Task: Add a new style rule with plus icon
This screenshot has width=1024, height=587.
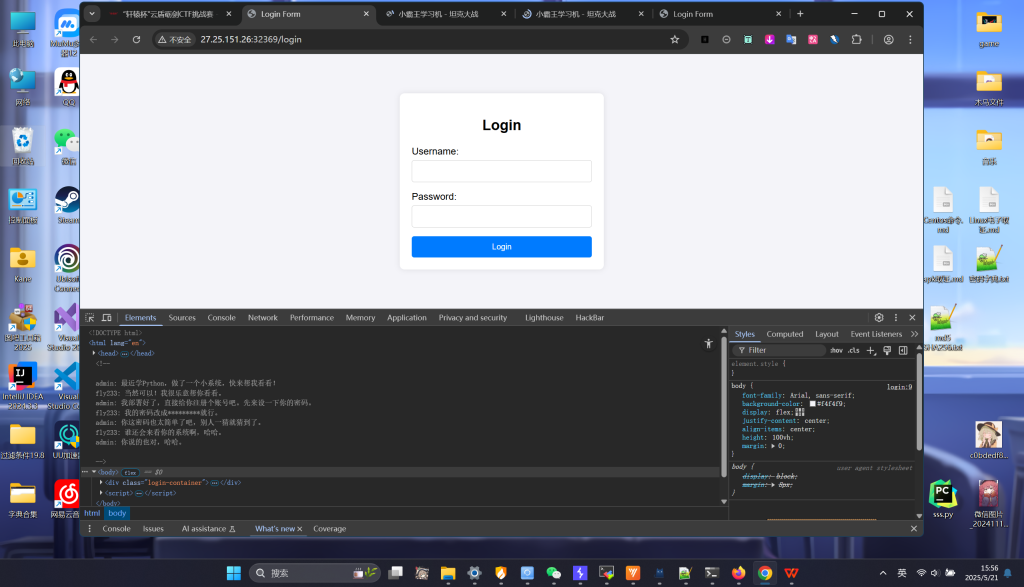Action: (x=871, y=351)
